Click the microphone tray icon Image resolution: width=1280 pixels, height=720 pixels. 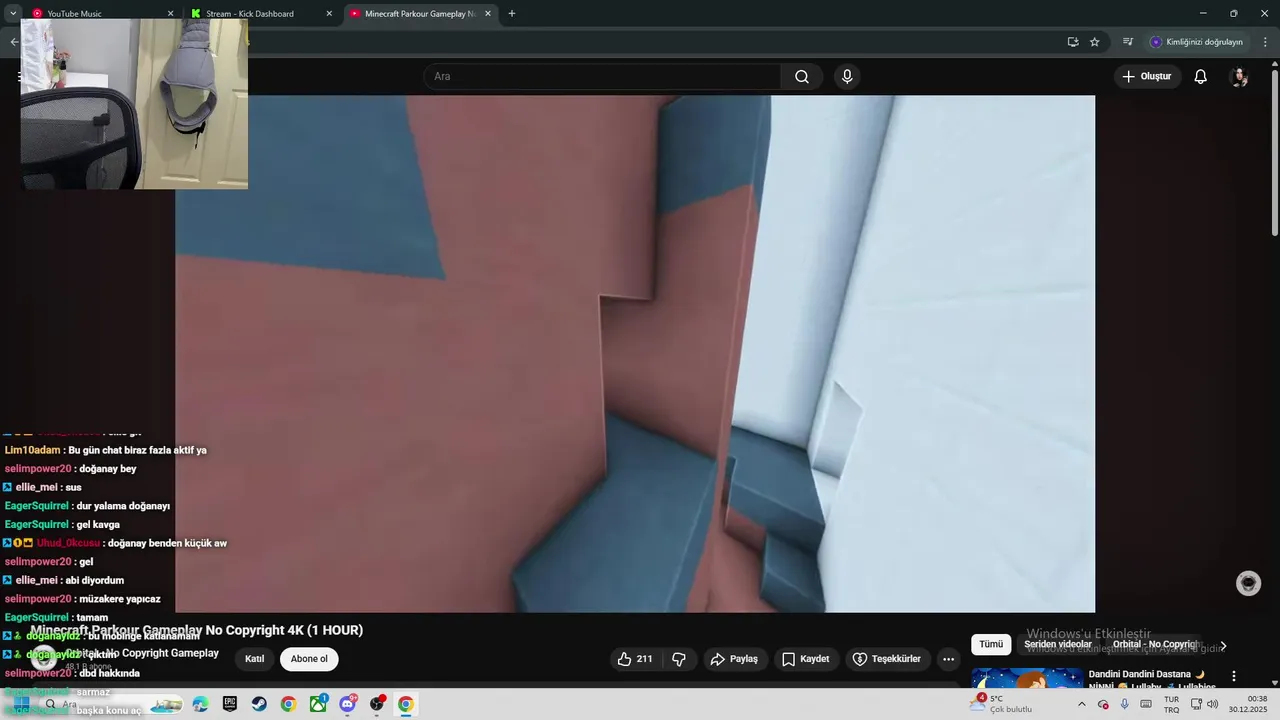coord(1125,704)
